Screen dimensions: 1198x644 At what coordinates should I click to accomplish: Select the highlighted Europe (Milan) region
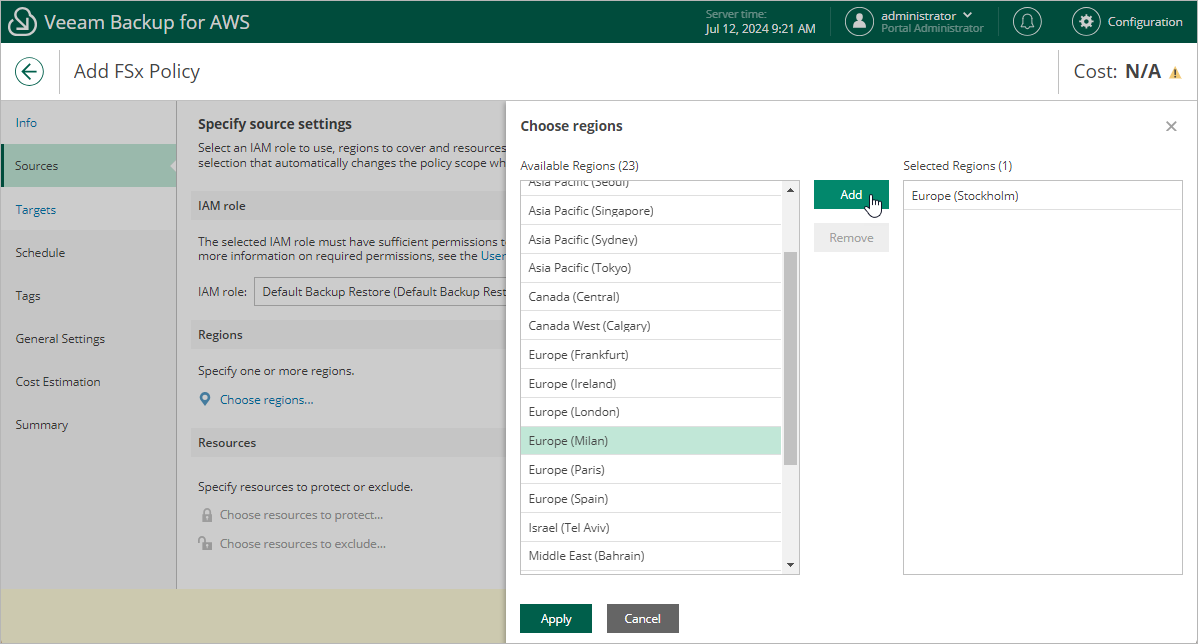coord(651,441)
